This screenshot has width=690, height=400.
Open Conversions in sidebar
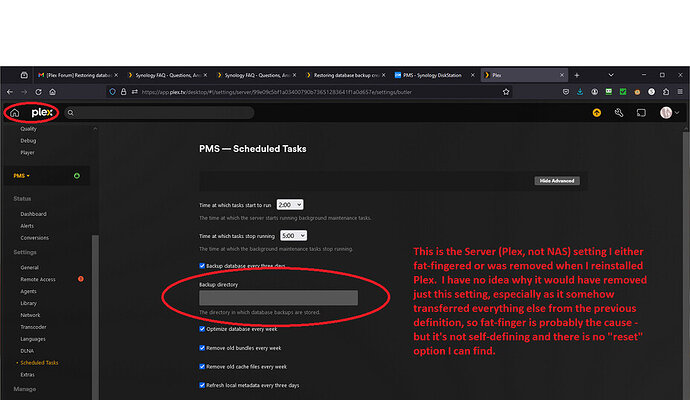(x=35, y=238)
